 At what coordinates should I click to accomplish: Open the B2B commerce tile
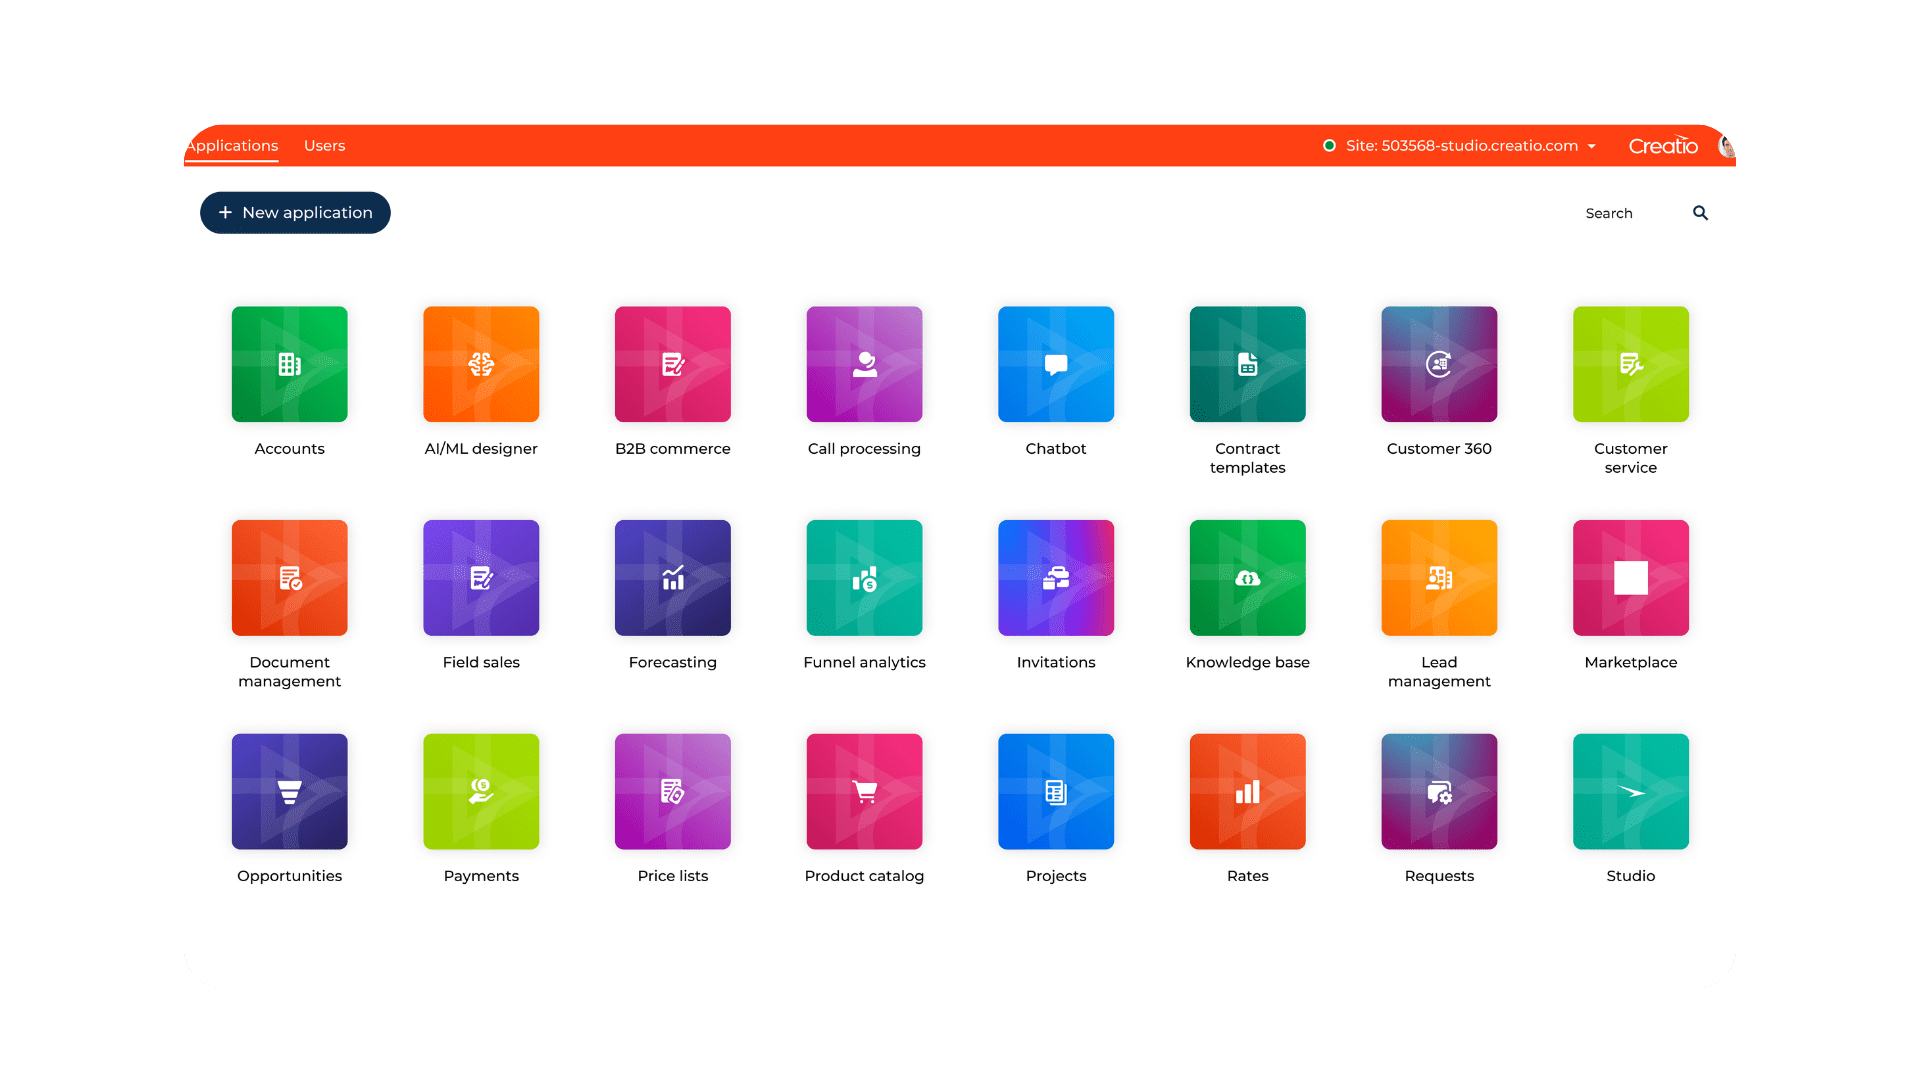tap(672, 364)
